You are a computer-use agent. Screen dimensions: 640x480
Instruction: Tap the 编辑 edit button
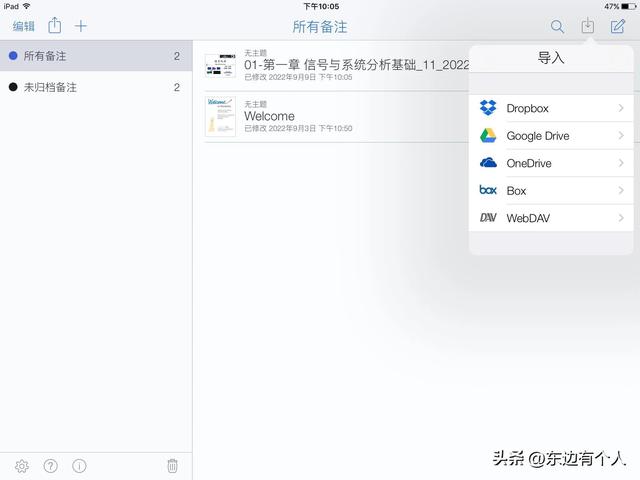tap(24, 27)
